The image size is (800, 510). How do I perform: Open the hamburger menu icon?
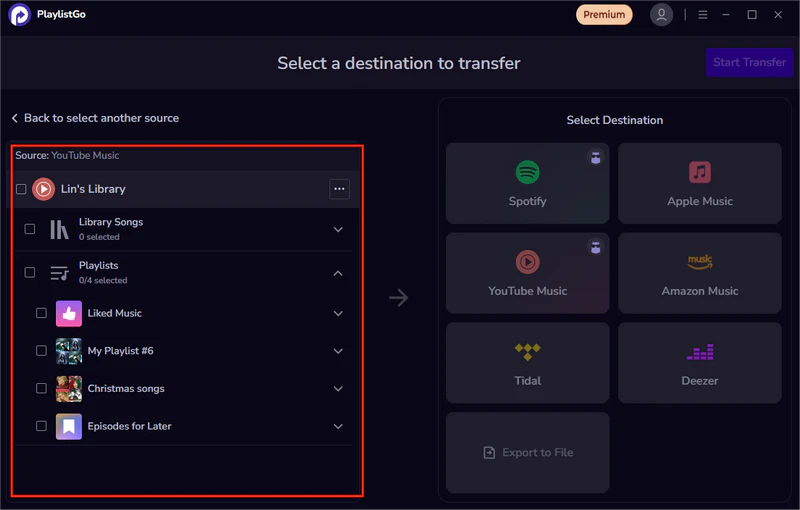click(x=703, y=15)
